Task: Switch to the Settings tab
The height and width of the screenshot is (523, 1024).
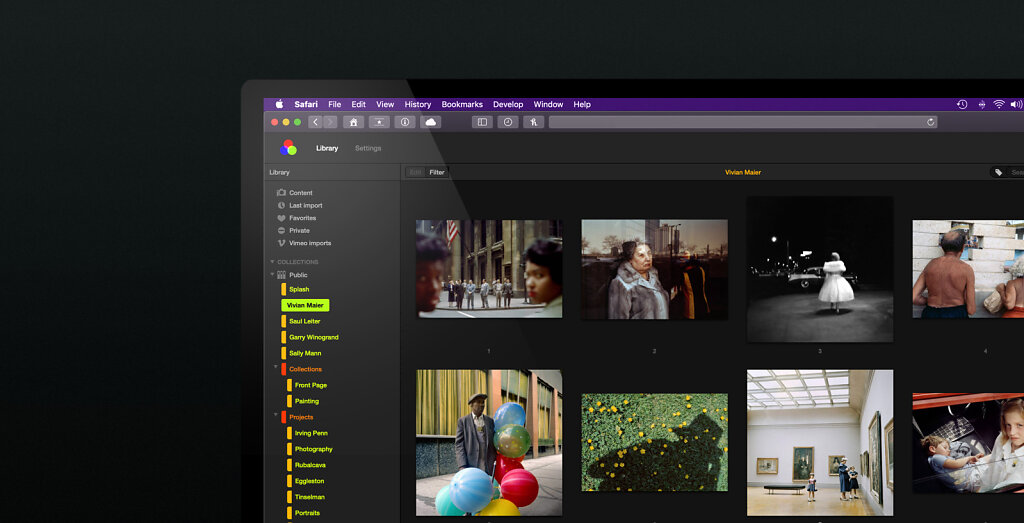Action: point(368,148)
